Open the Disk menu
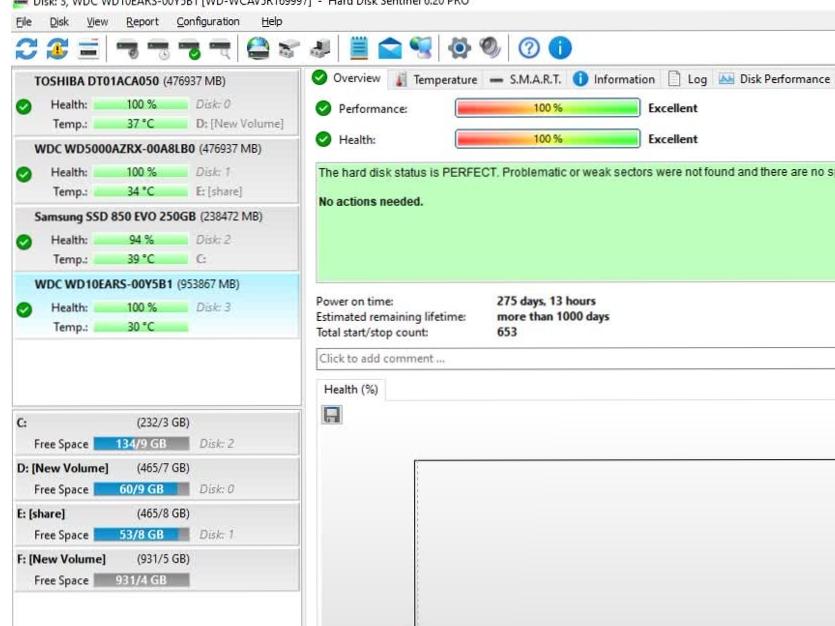The image size is (835, 626). point(58,22)
